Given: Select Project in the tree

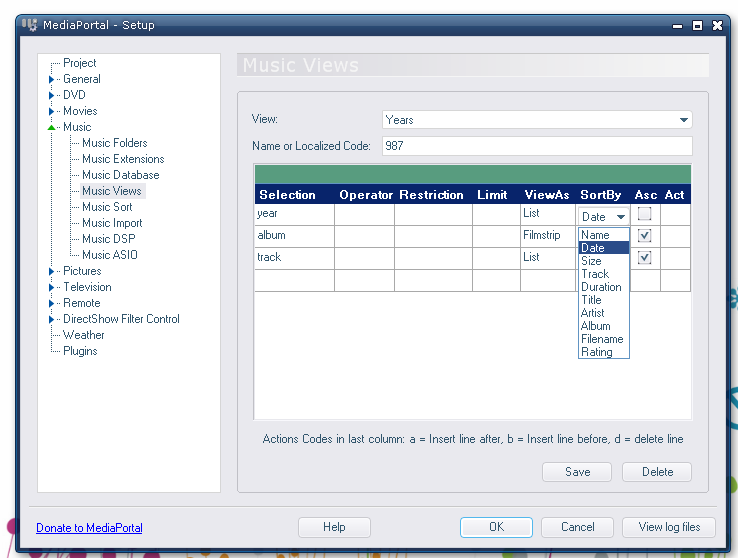Looking at the screenshot, I should pyautogui.click(x=80, y=63).
